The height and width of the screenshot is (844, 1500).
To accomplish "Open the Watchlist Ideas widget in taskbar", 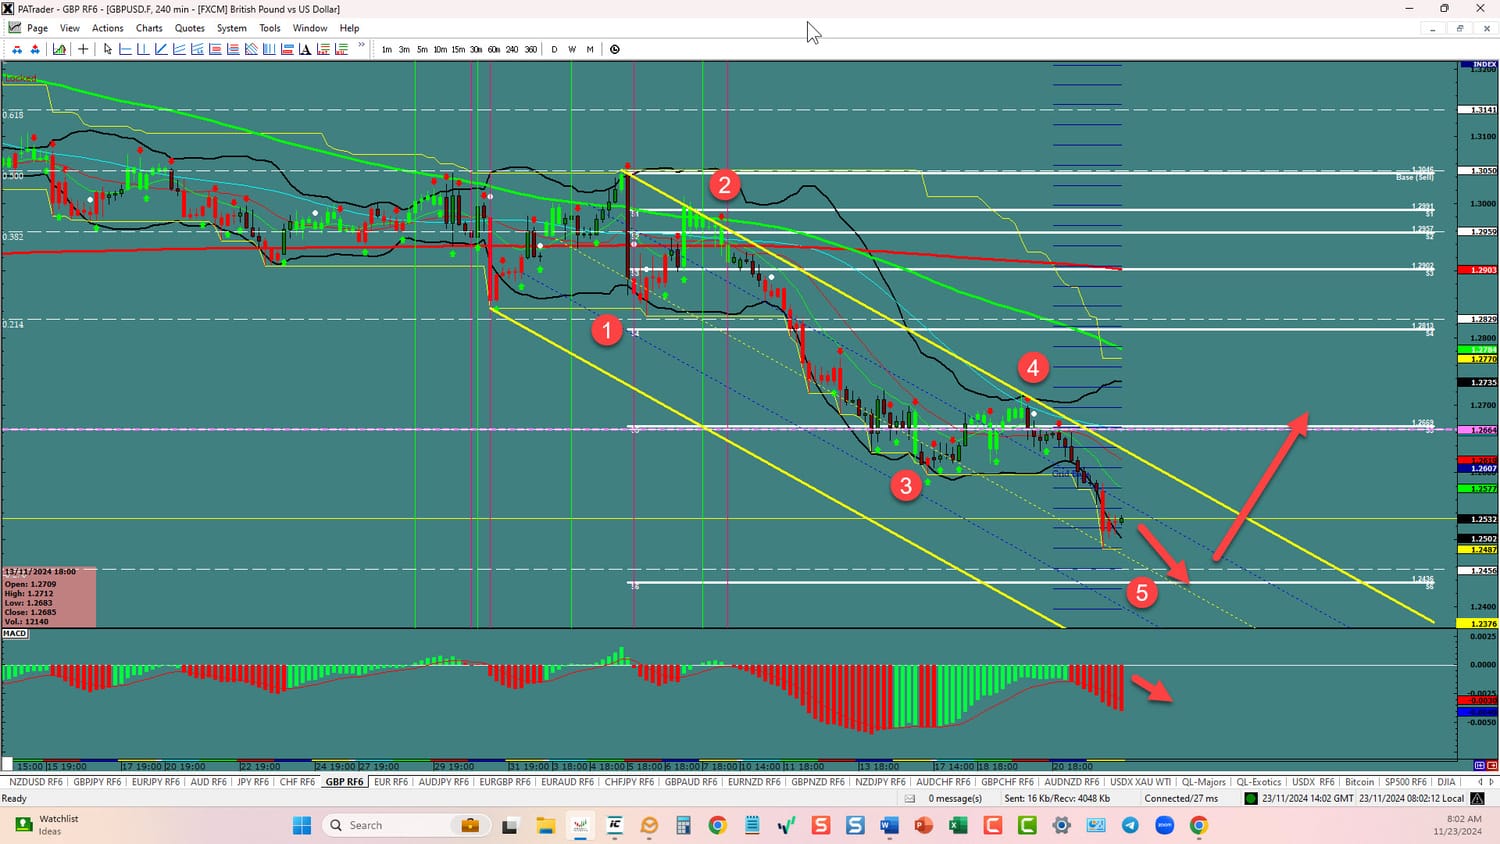I will pyautogui.click(x=48, y=825).
